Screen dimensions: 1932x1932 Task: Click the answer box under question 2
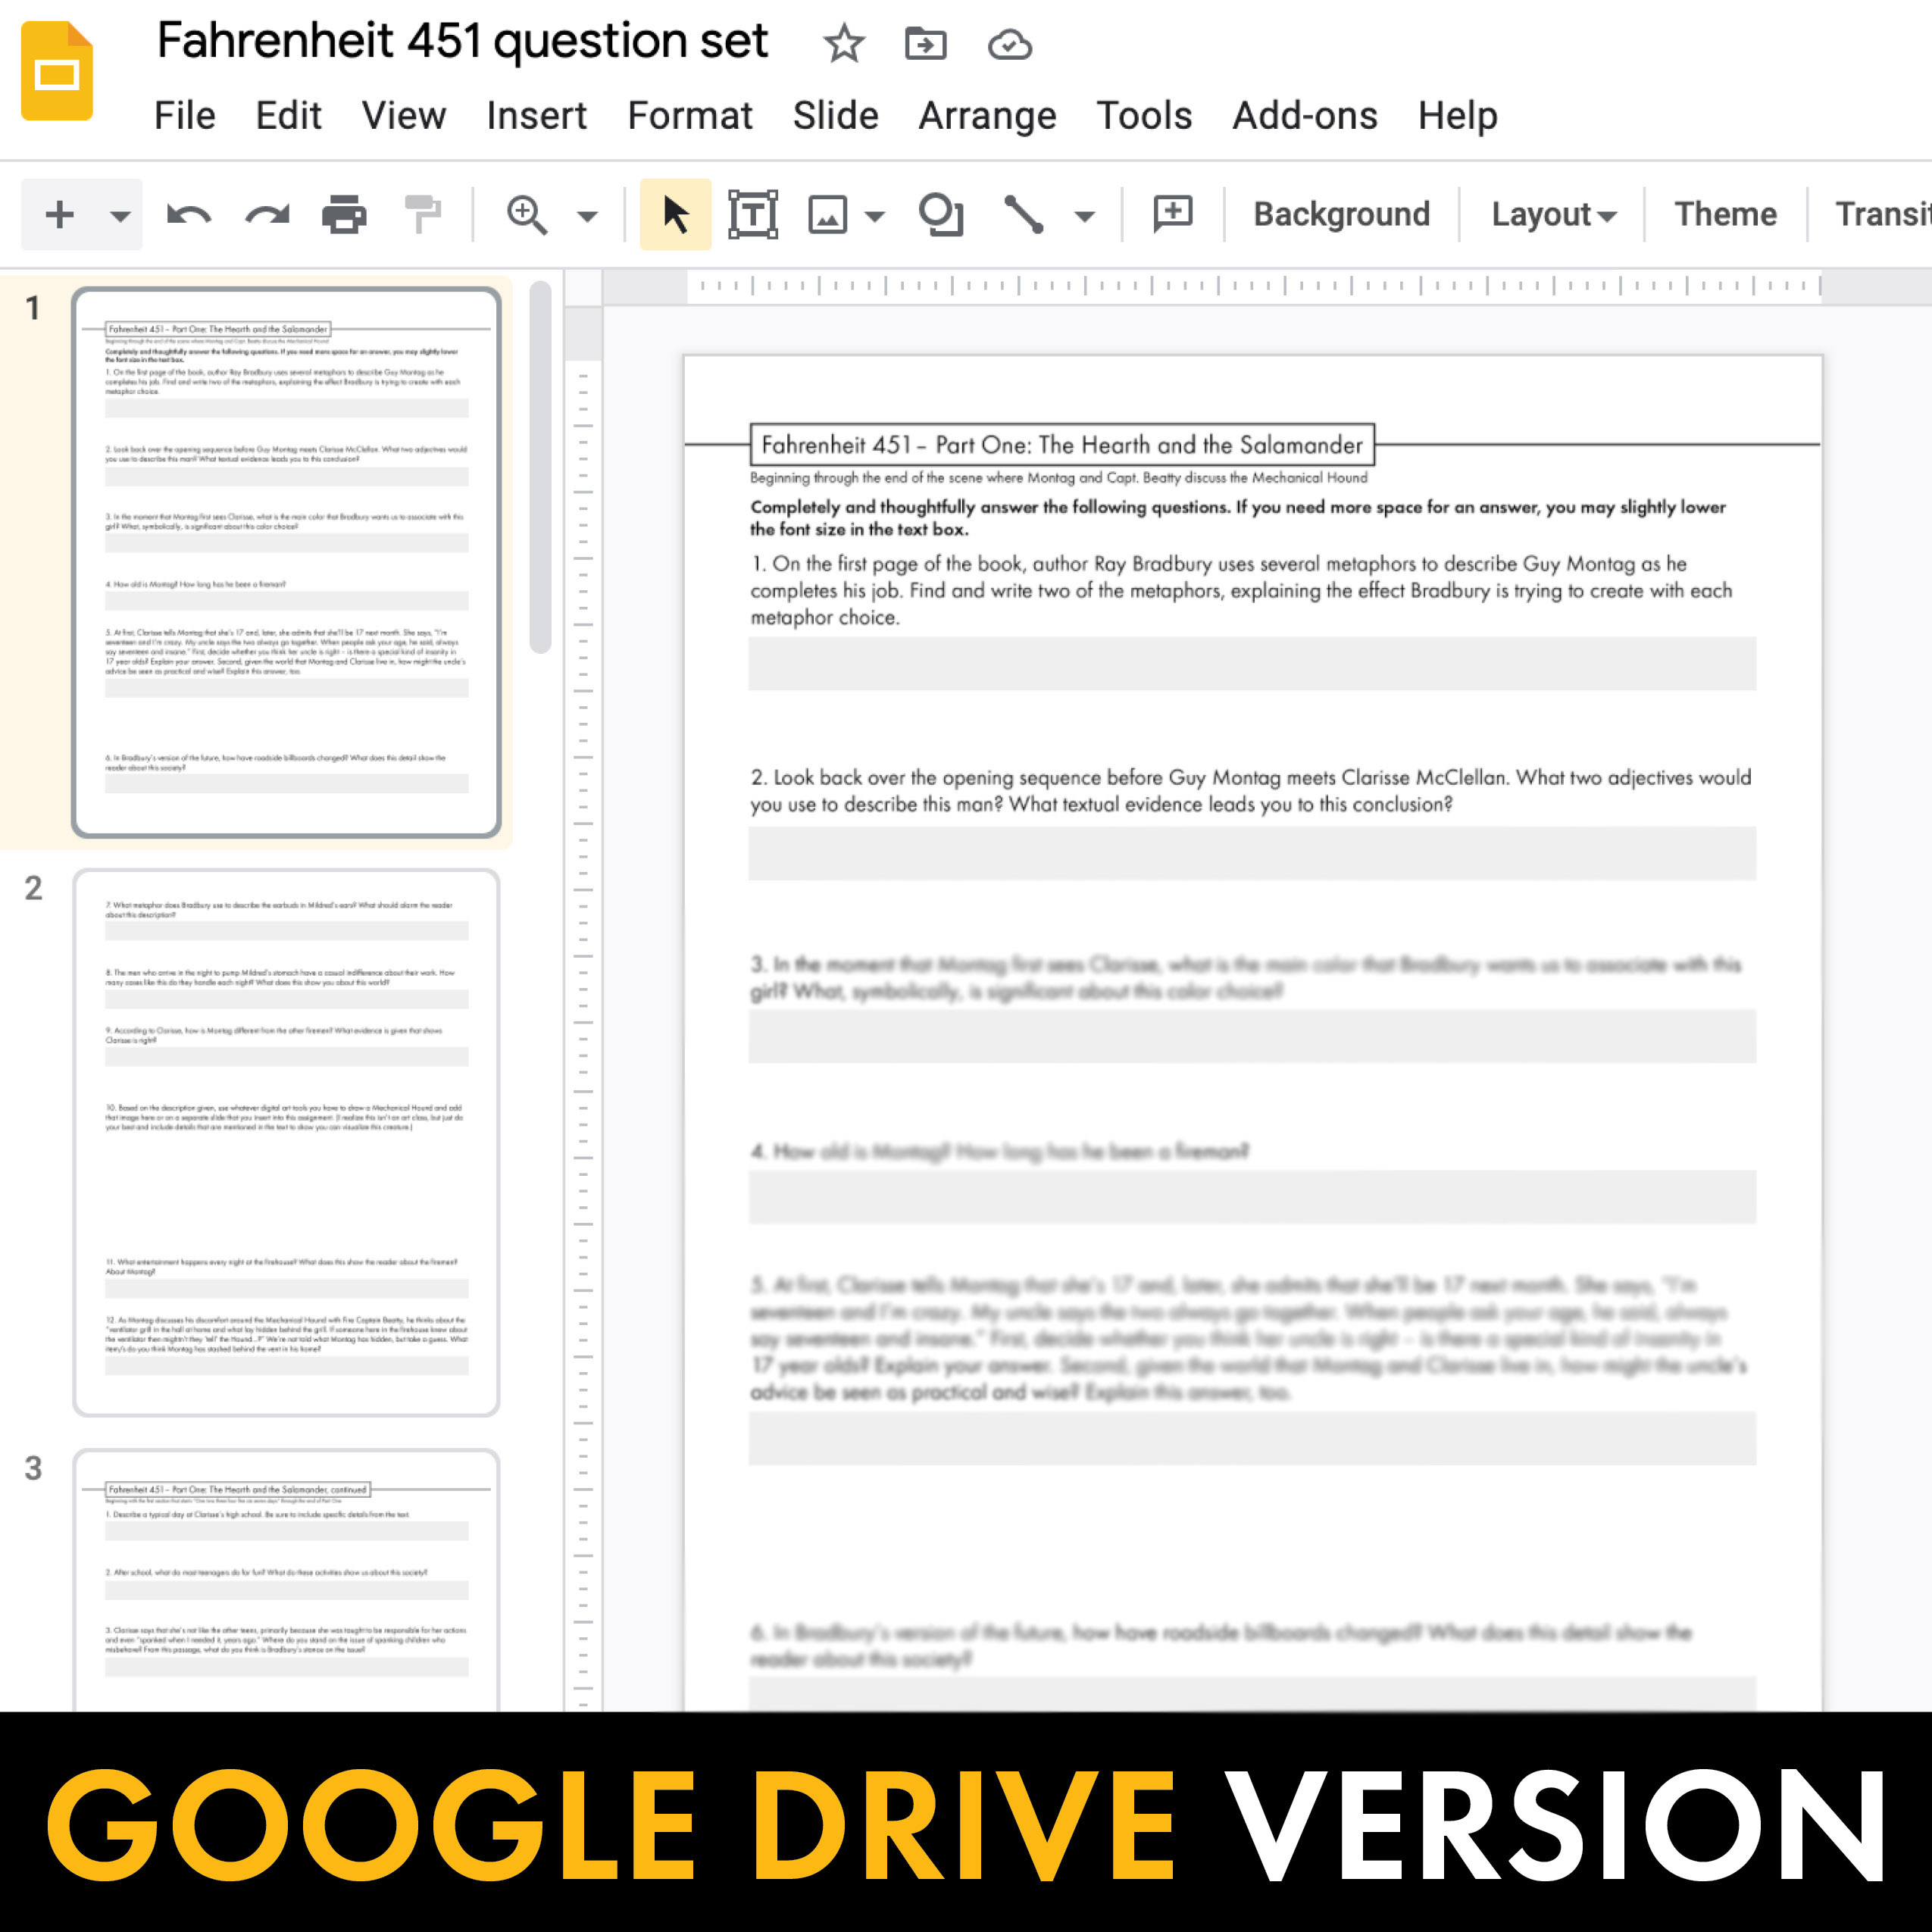pyautogui.click(x=1252, y=853)
